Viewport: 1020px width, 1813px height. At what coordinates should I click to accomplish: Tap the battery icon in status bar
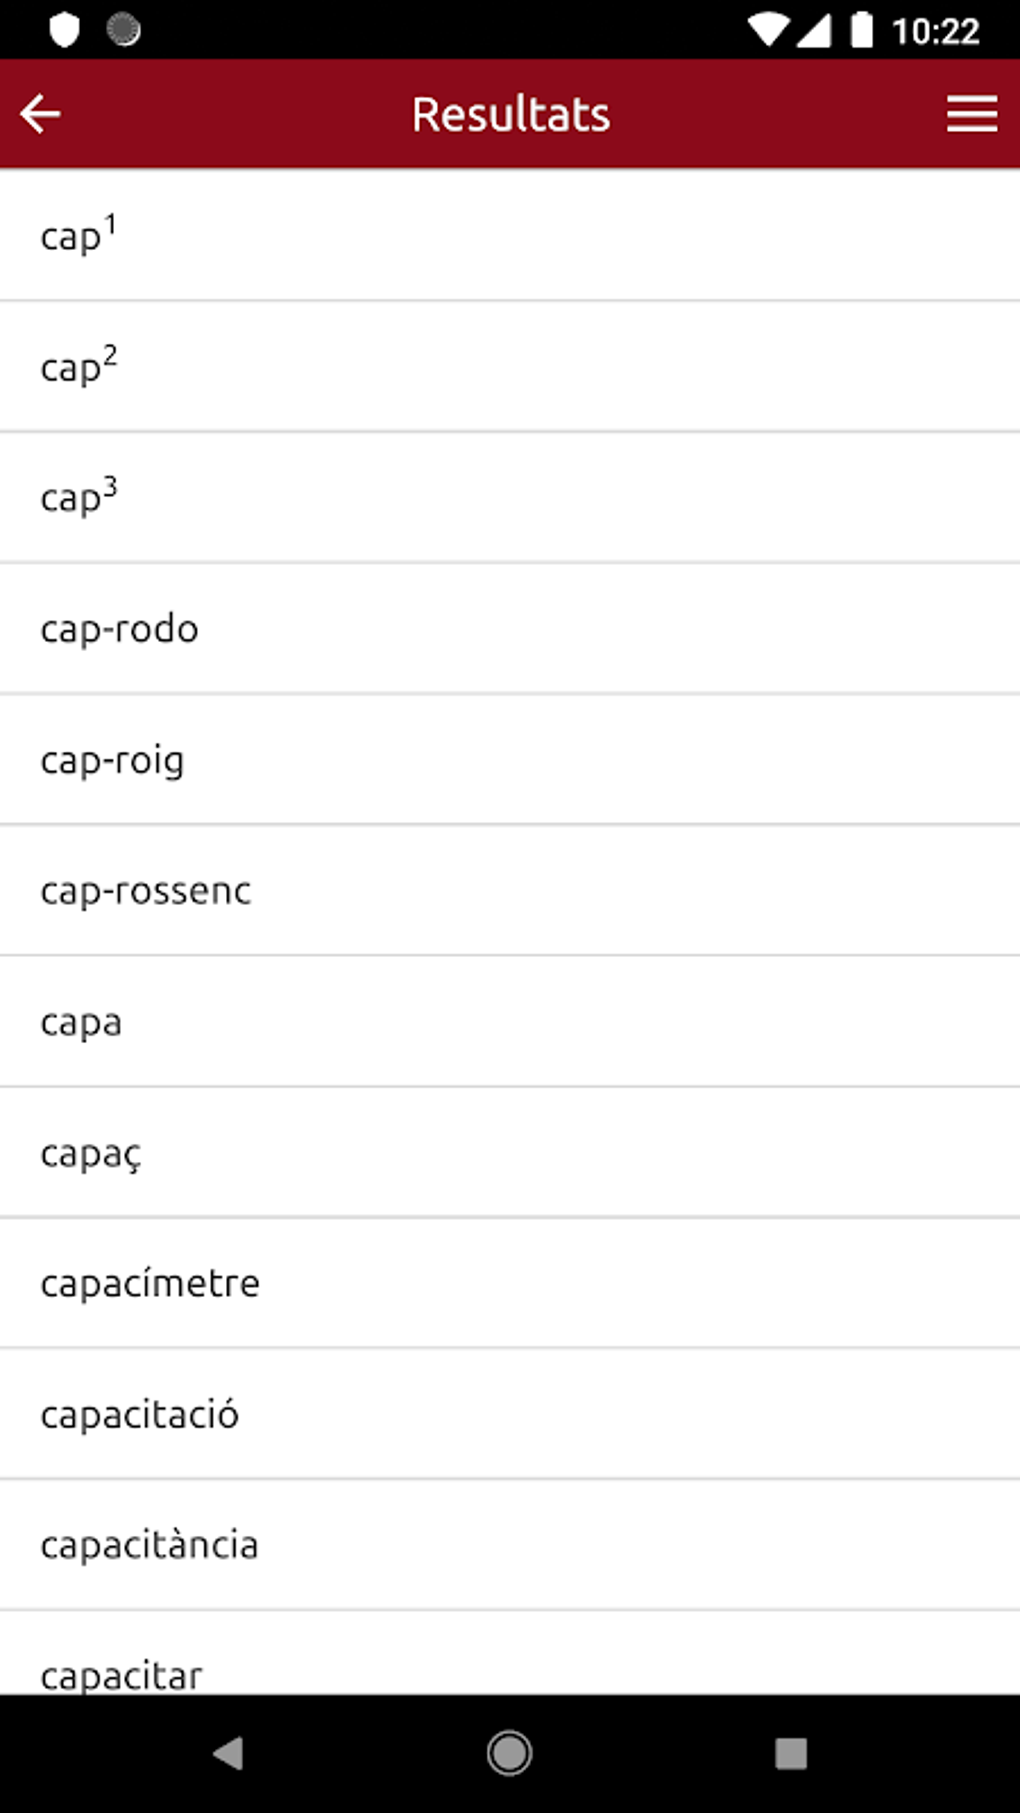[x=860, y=30]
